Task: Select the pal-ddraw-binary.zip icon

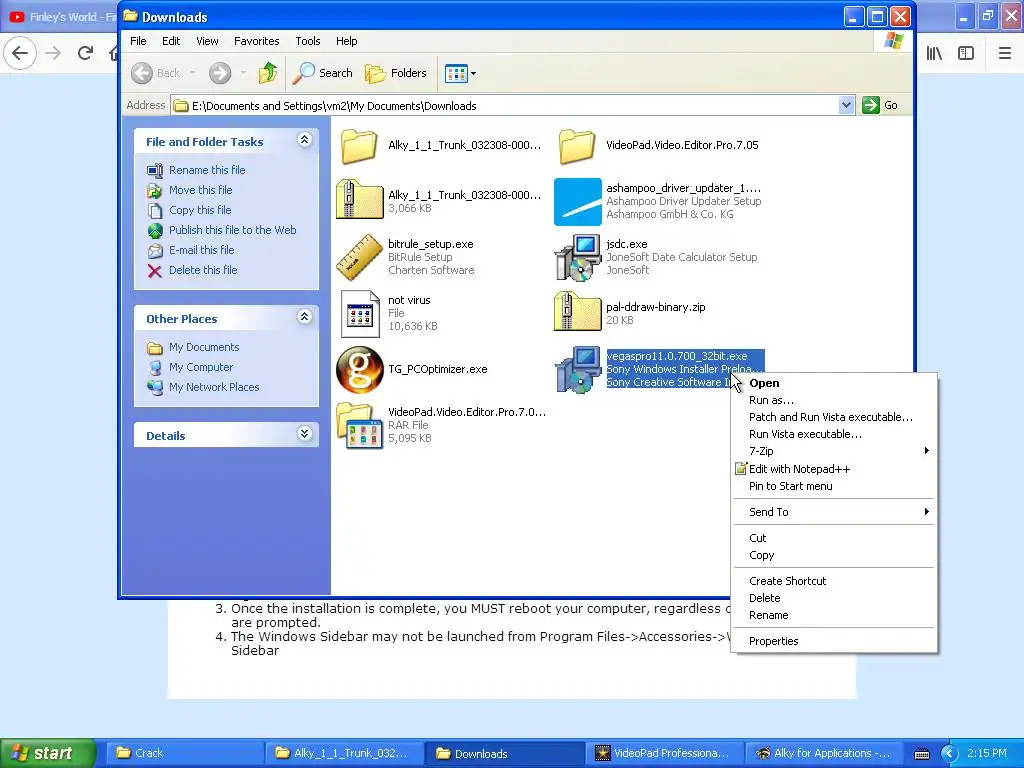Action: click(577, 312)
